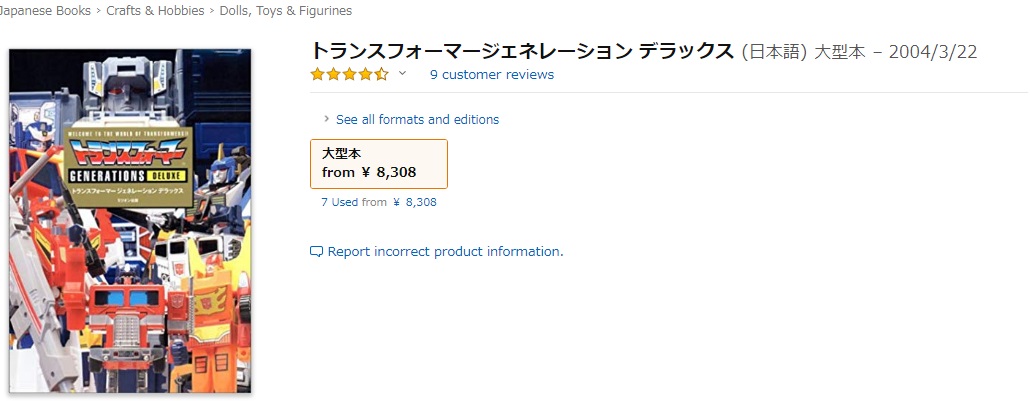The height and width of the screenshot is (401, 1030).
Task: Open the rating breakdown dropdown arrow
Action: coord(403,74)
